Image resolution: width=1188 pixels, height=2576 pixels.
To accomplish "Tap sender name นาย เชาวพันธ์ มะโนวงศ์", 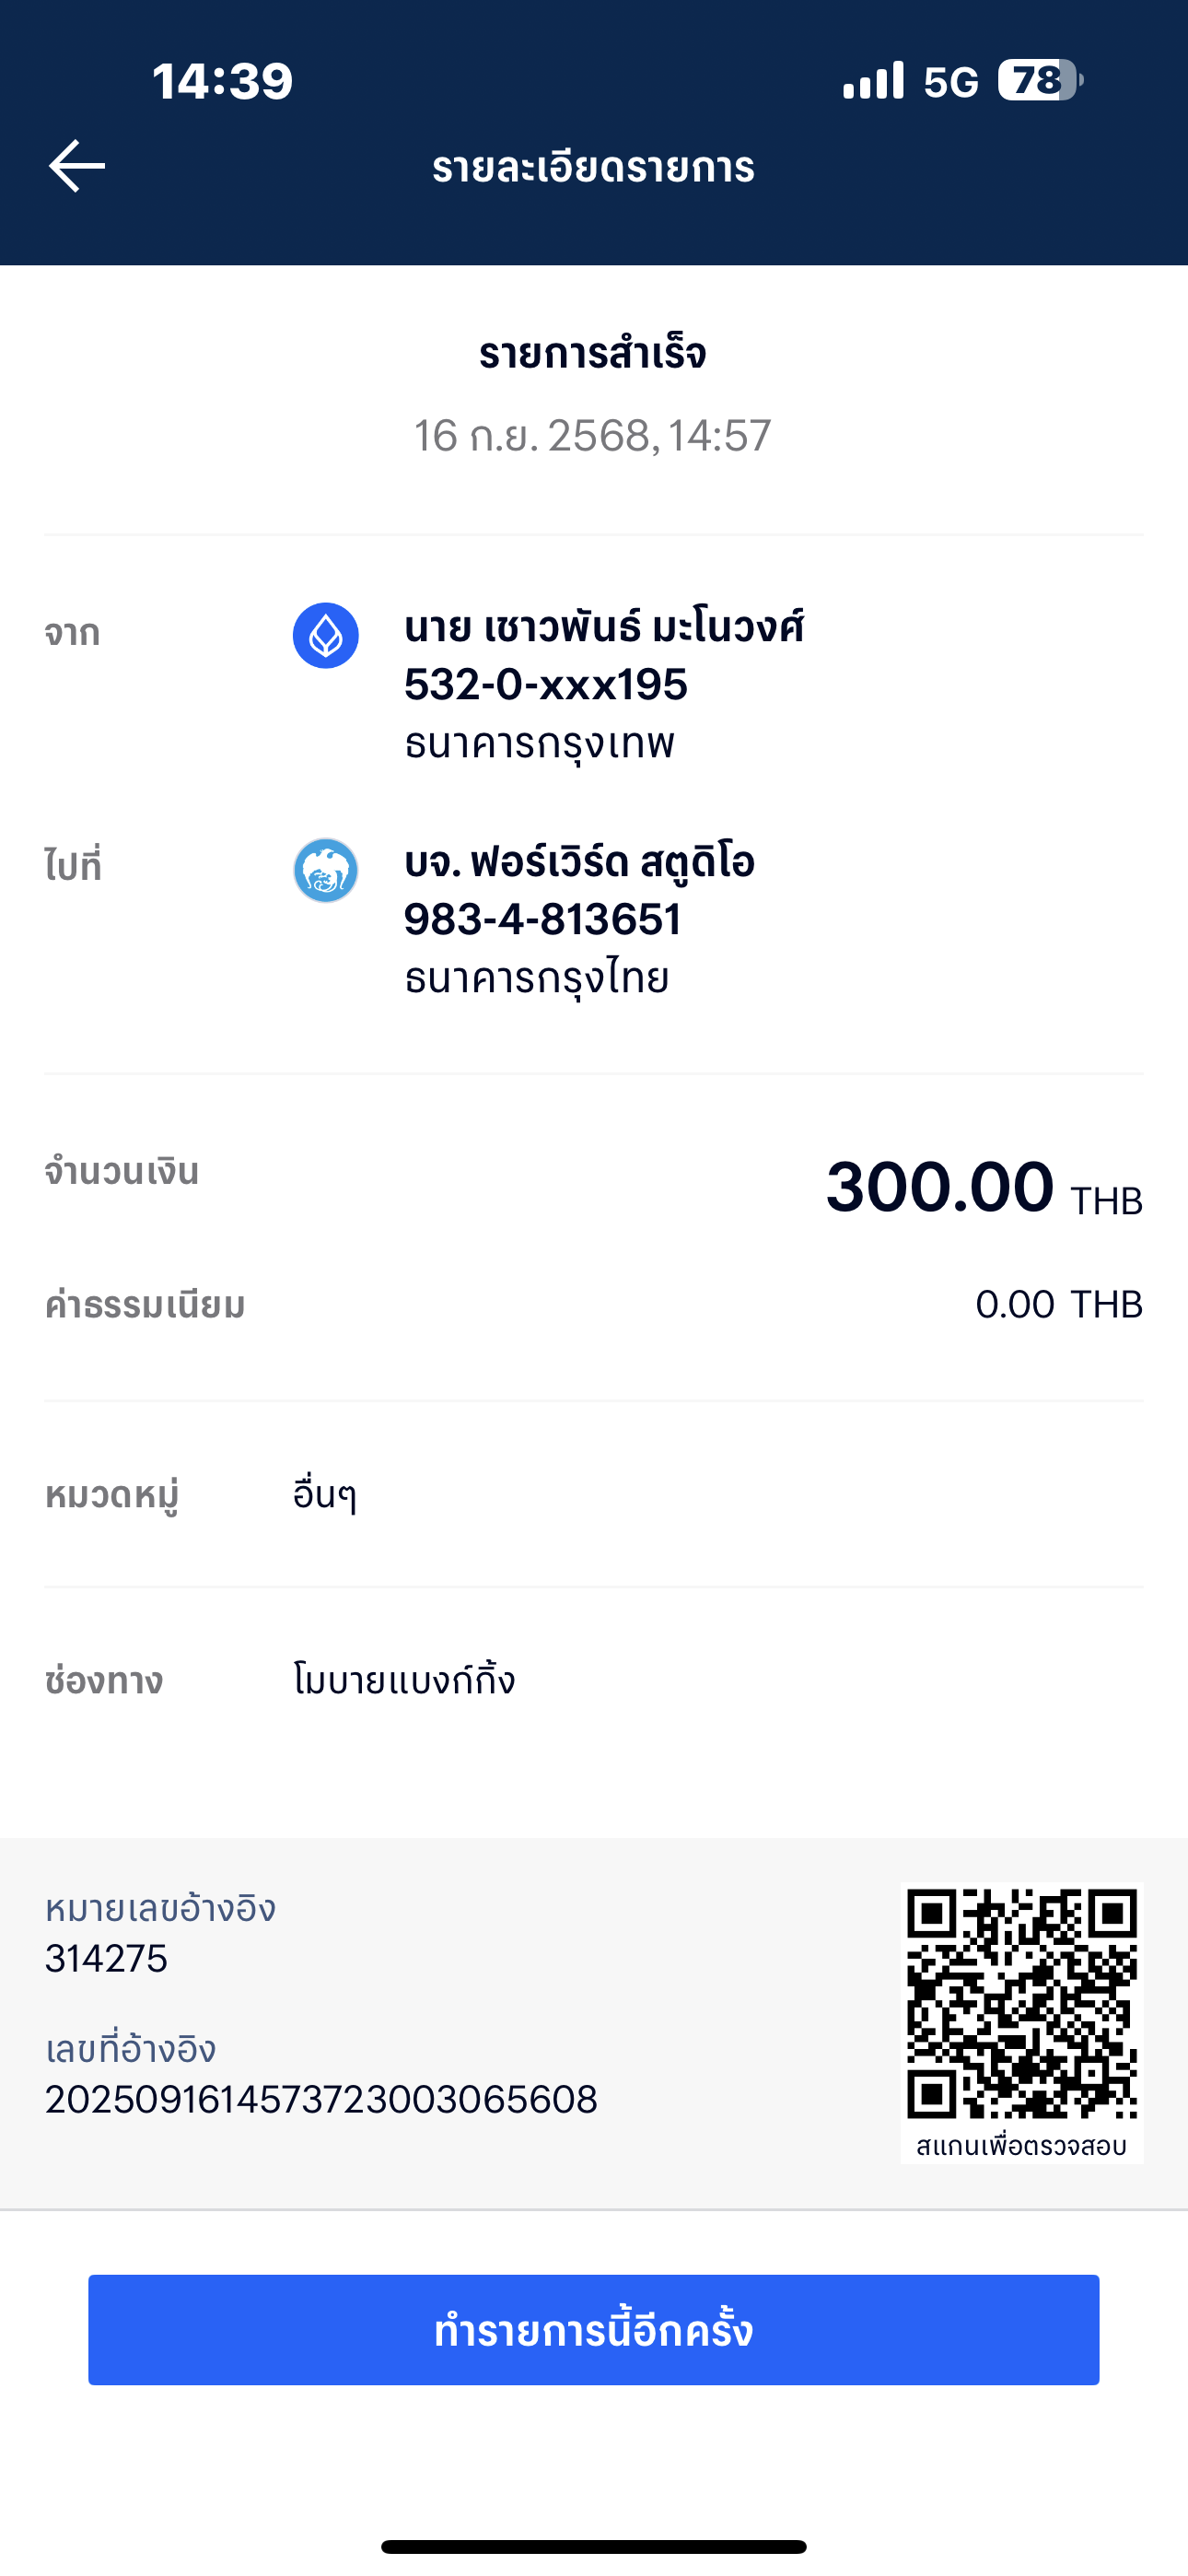I will tap(604, 628).
